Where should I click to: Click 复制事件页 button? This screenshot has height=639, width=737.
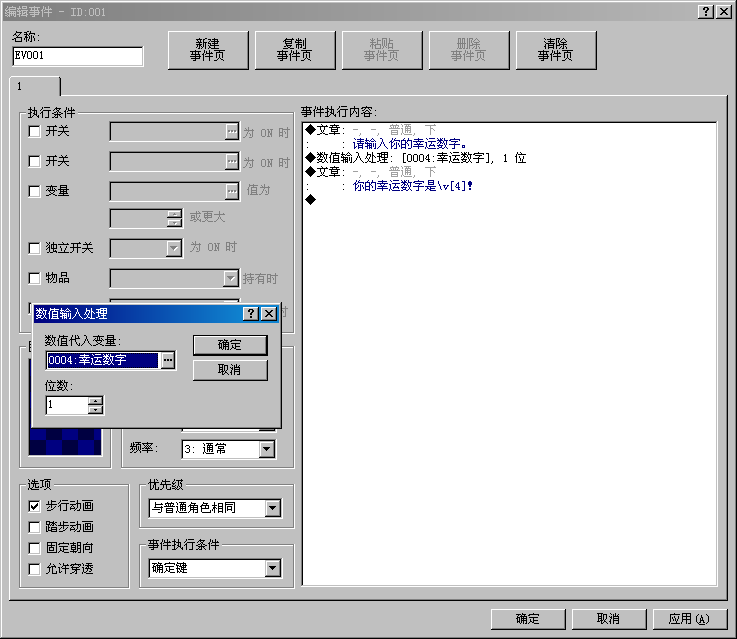tap(295, 50)
